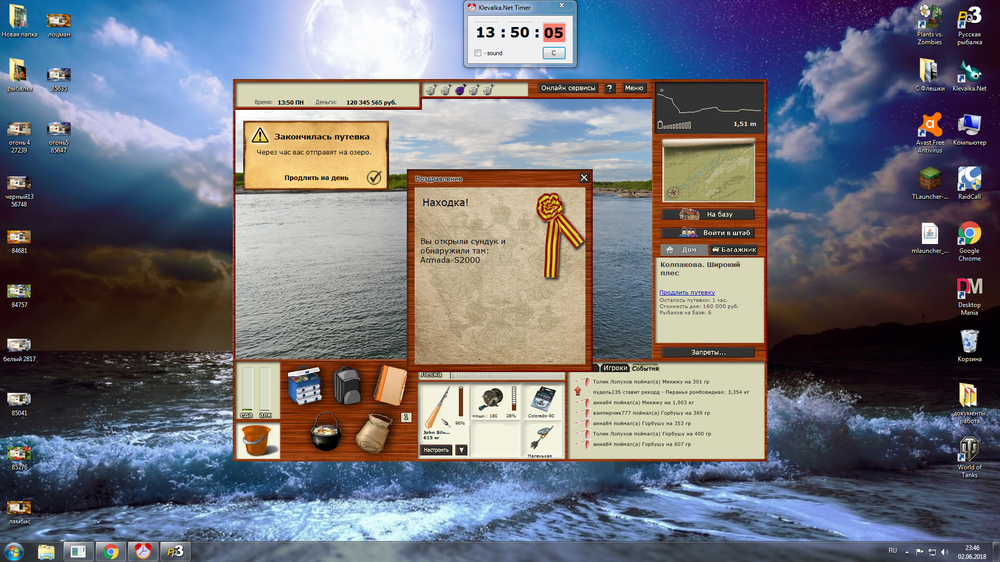Switch to the Игроки tab
The width and height of the screenshot is (1000, 562).
[x=615, y=369]
